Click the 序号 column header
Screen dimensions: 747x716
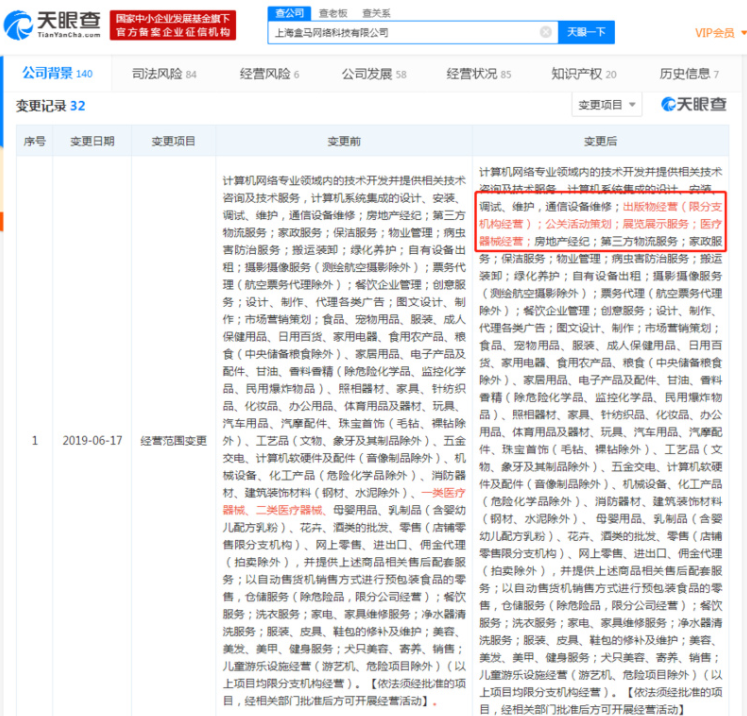coord(34,141)
